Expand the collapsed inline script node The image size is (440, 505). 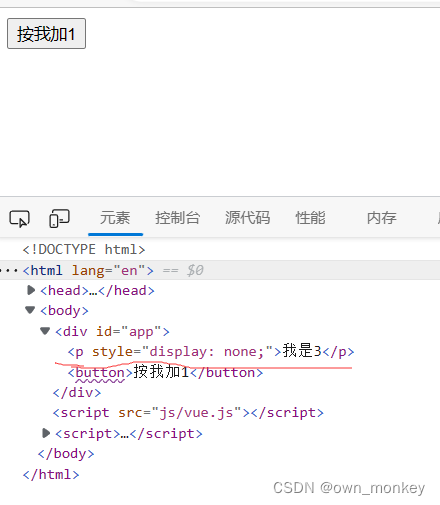(46, 433)
